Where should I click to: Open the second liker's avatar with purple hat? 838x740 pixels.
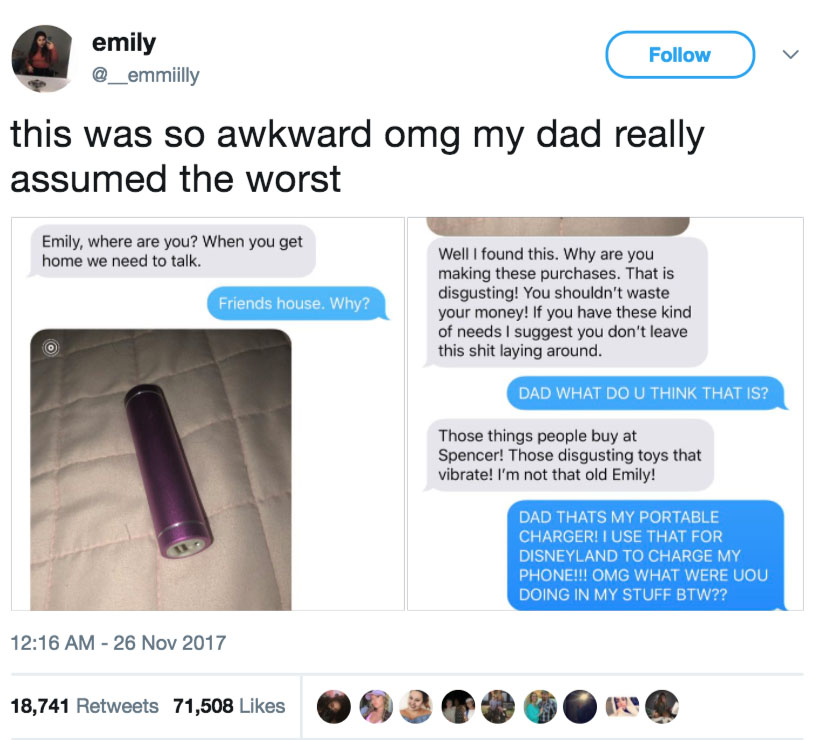[x=376, y=706]
